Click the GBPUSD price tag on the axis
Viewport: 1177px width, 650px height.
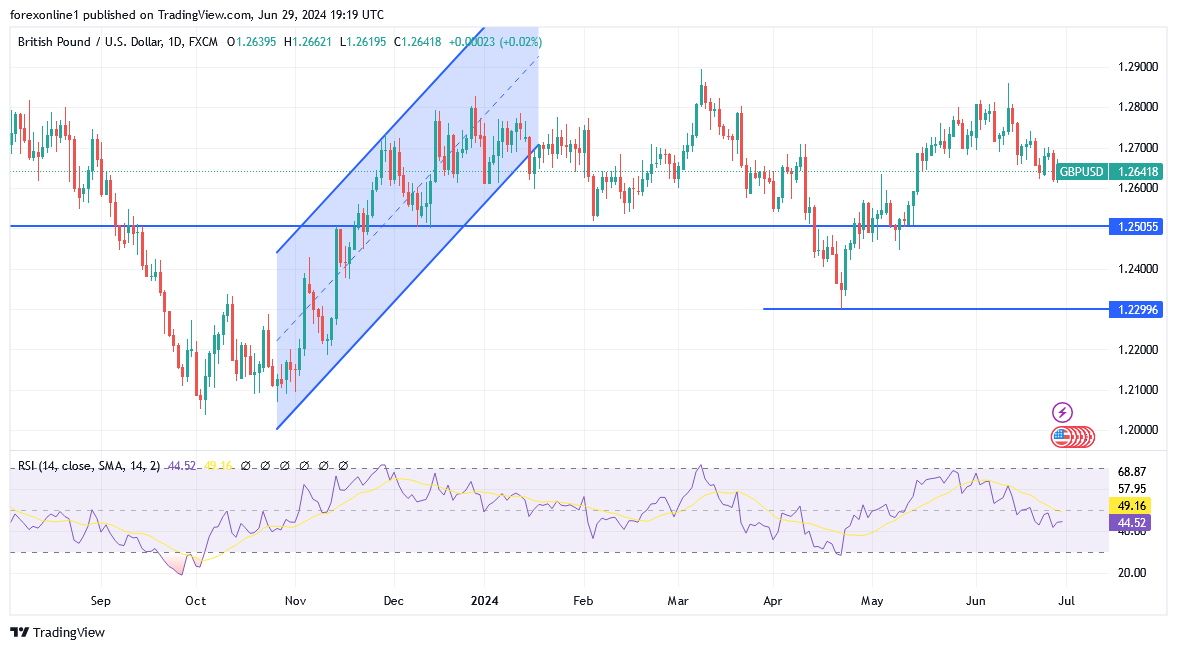coord(1082,172)
